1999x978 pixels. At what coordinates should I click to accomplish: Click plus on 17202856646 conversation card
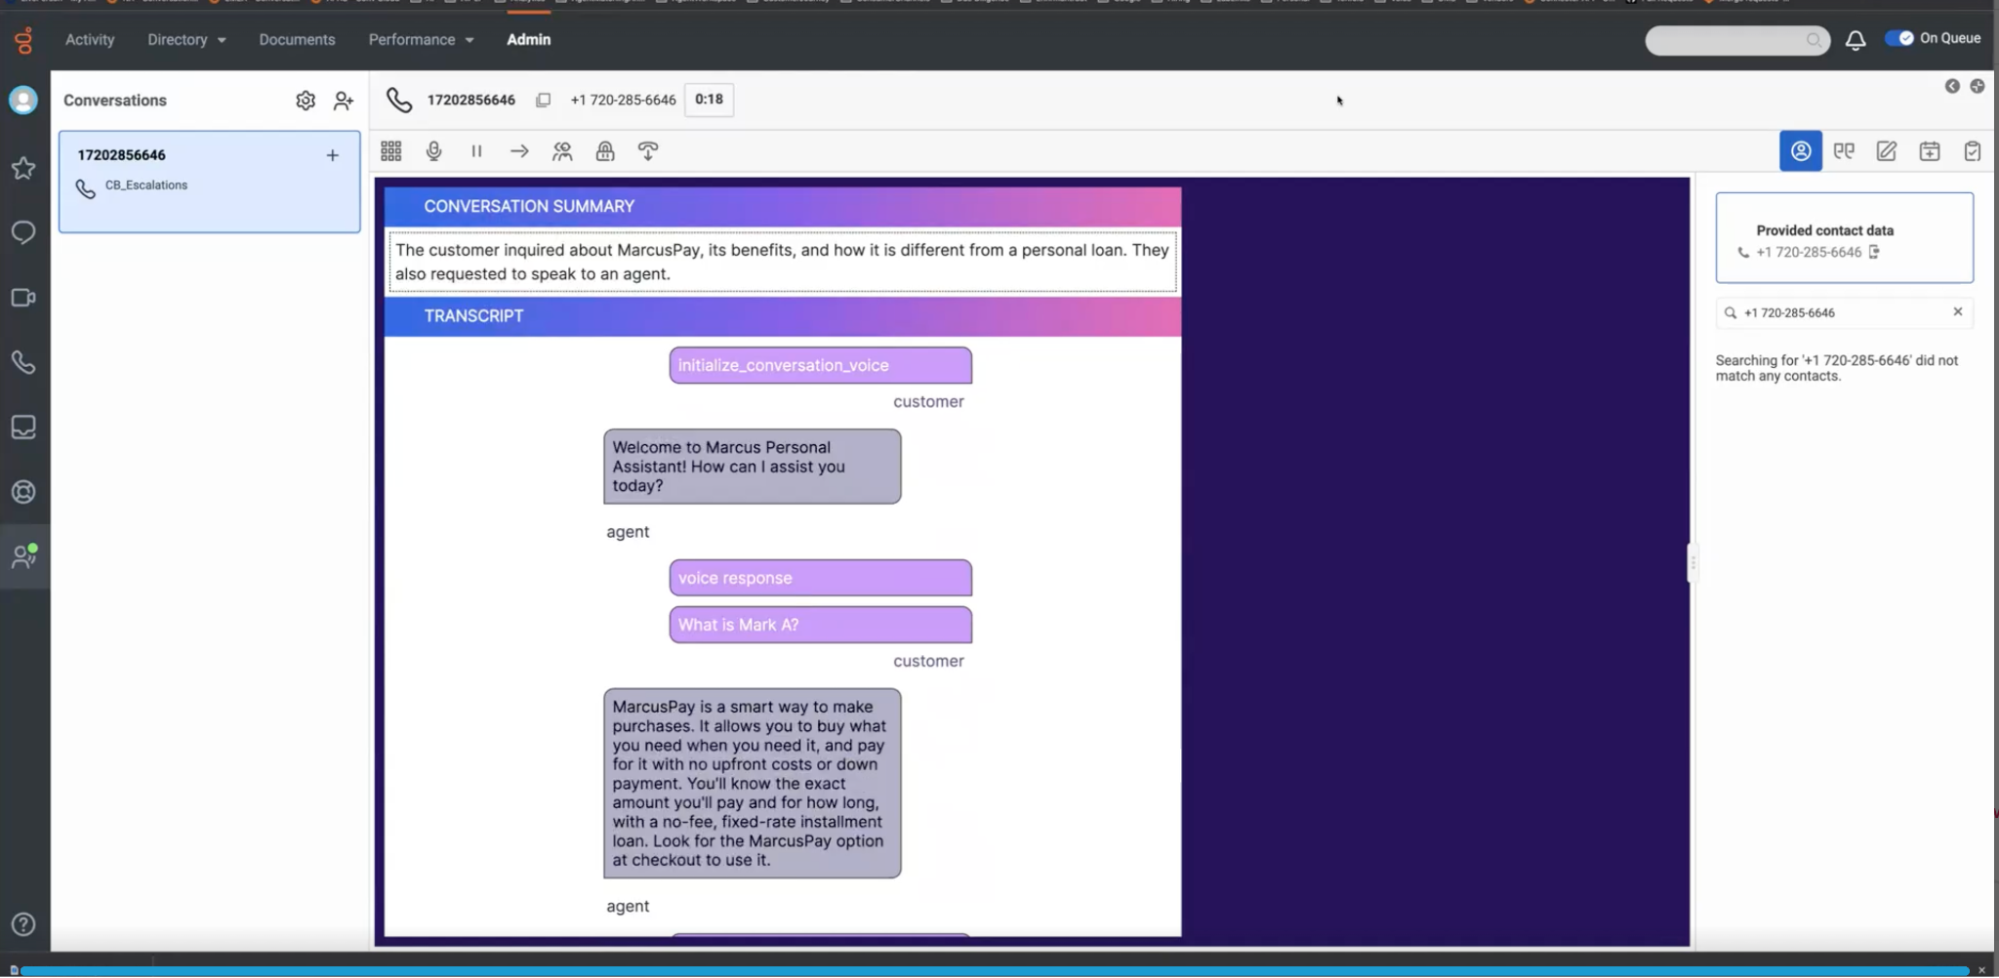point(332,155)
